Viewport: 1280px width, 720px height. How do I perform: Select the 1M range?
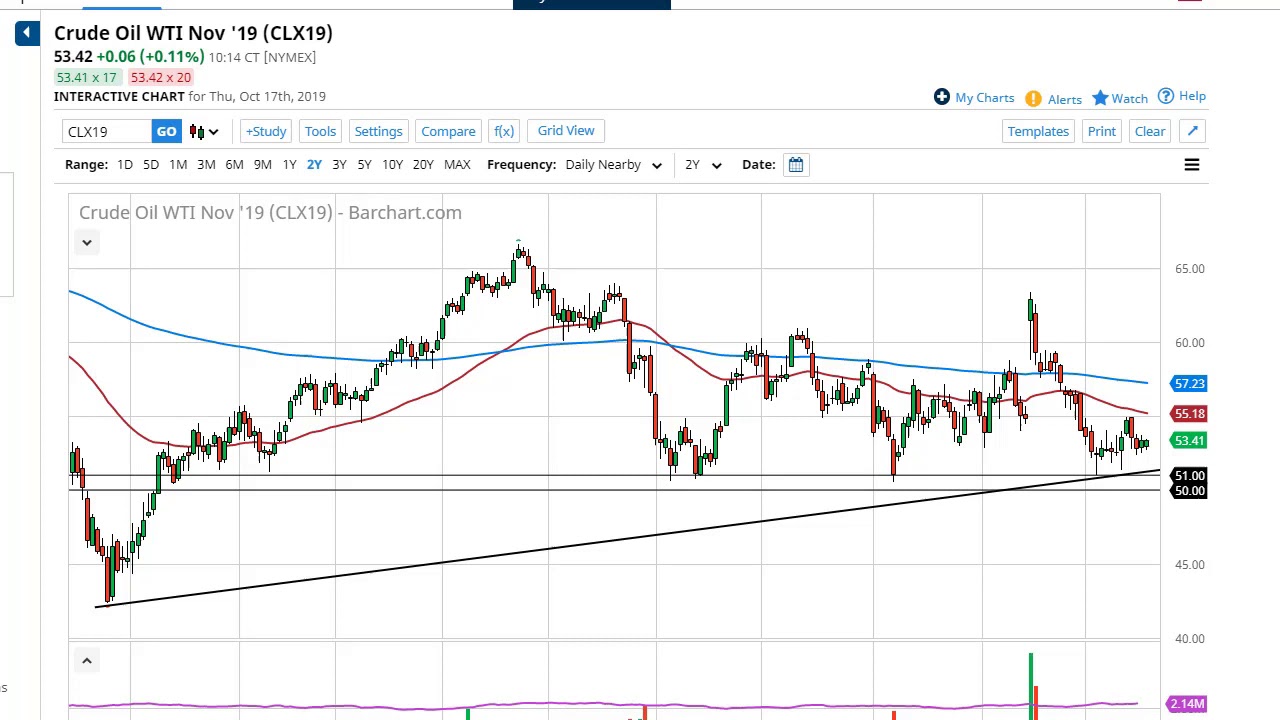[x=178, y=164]
